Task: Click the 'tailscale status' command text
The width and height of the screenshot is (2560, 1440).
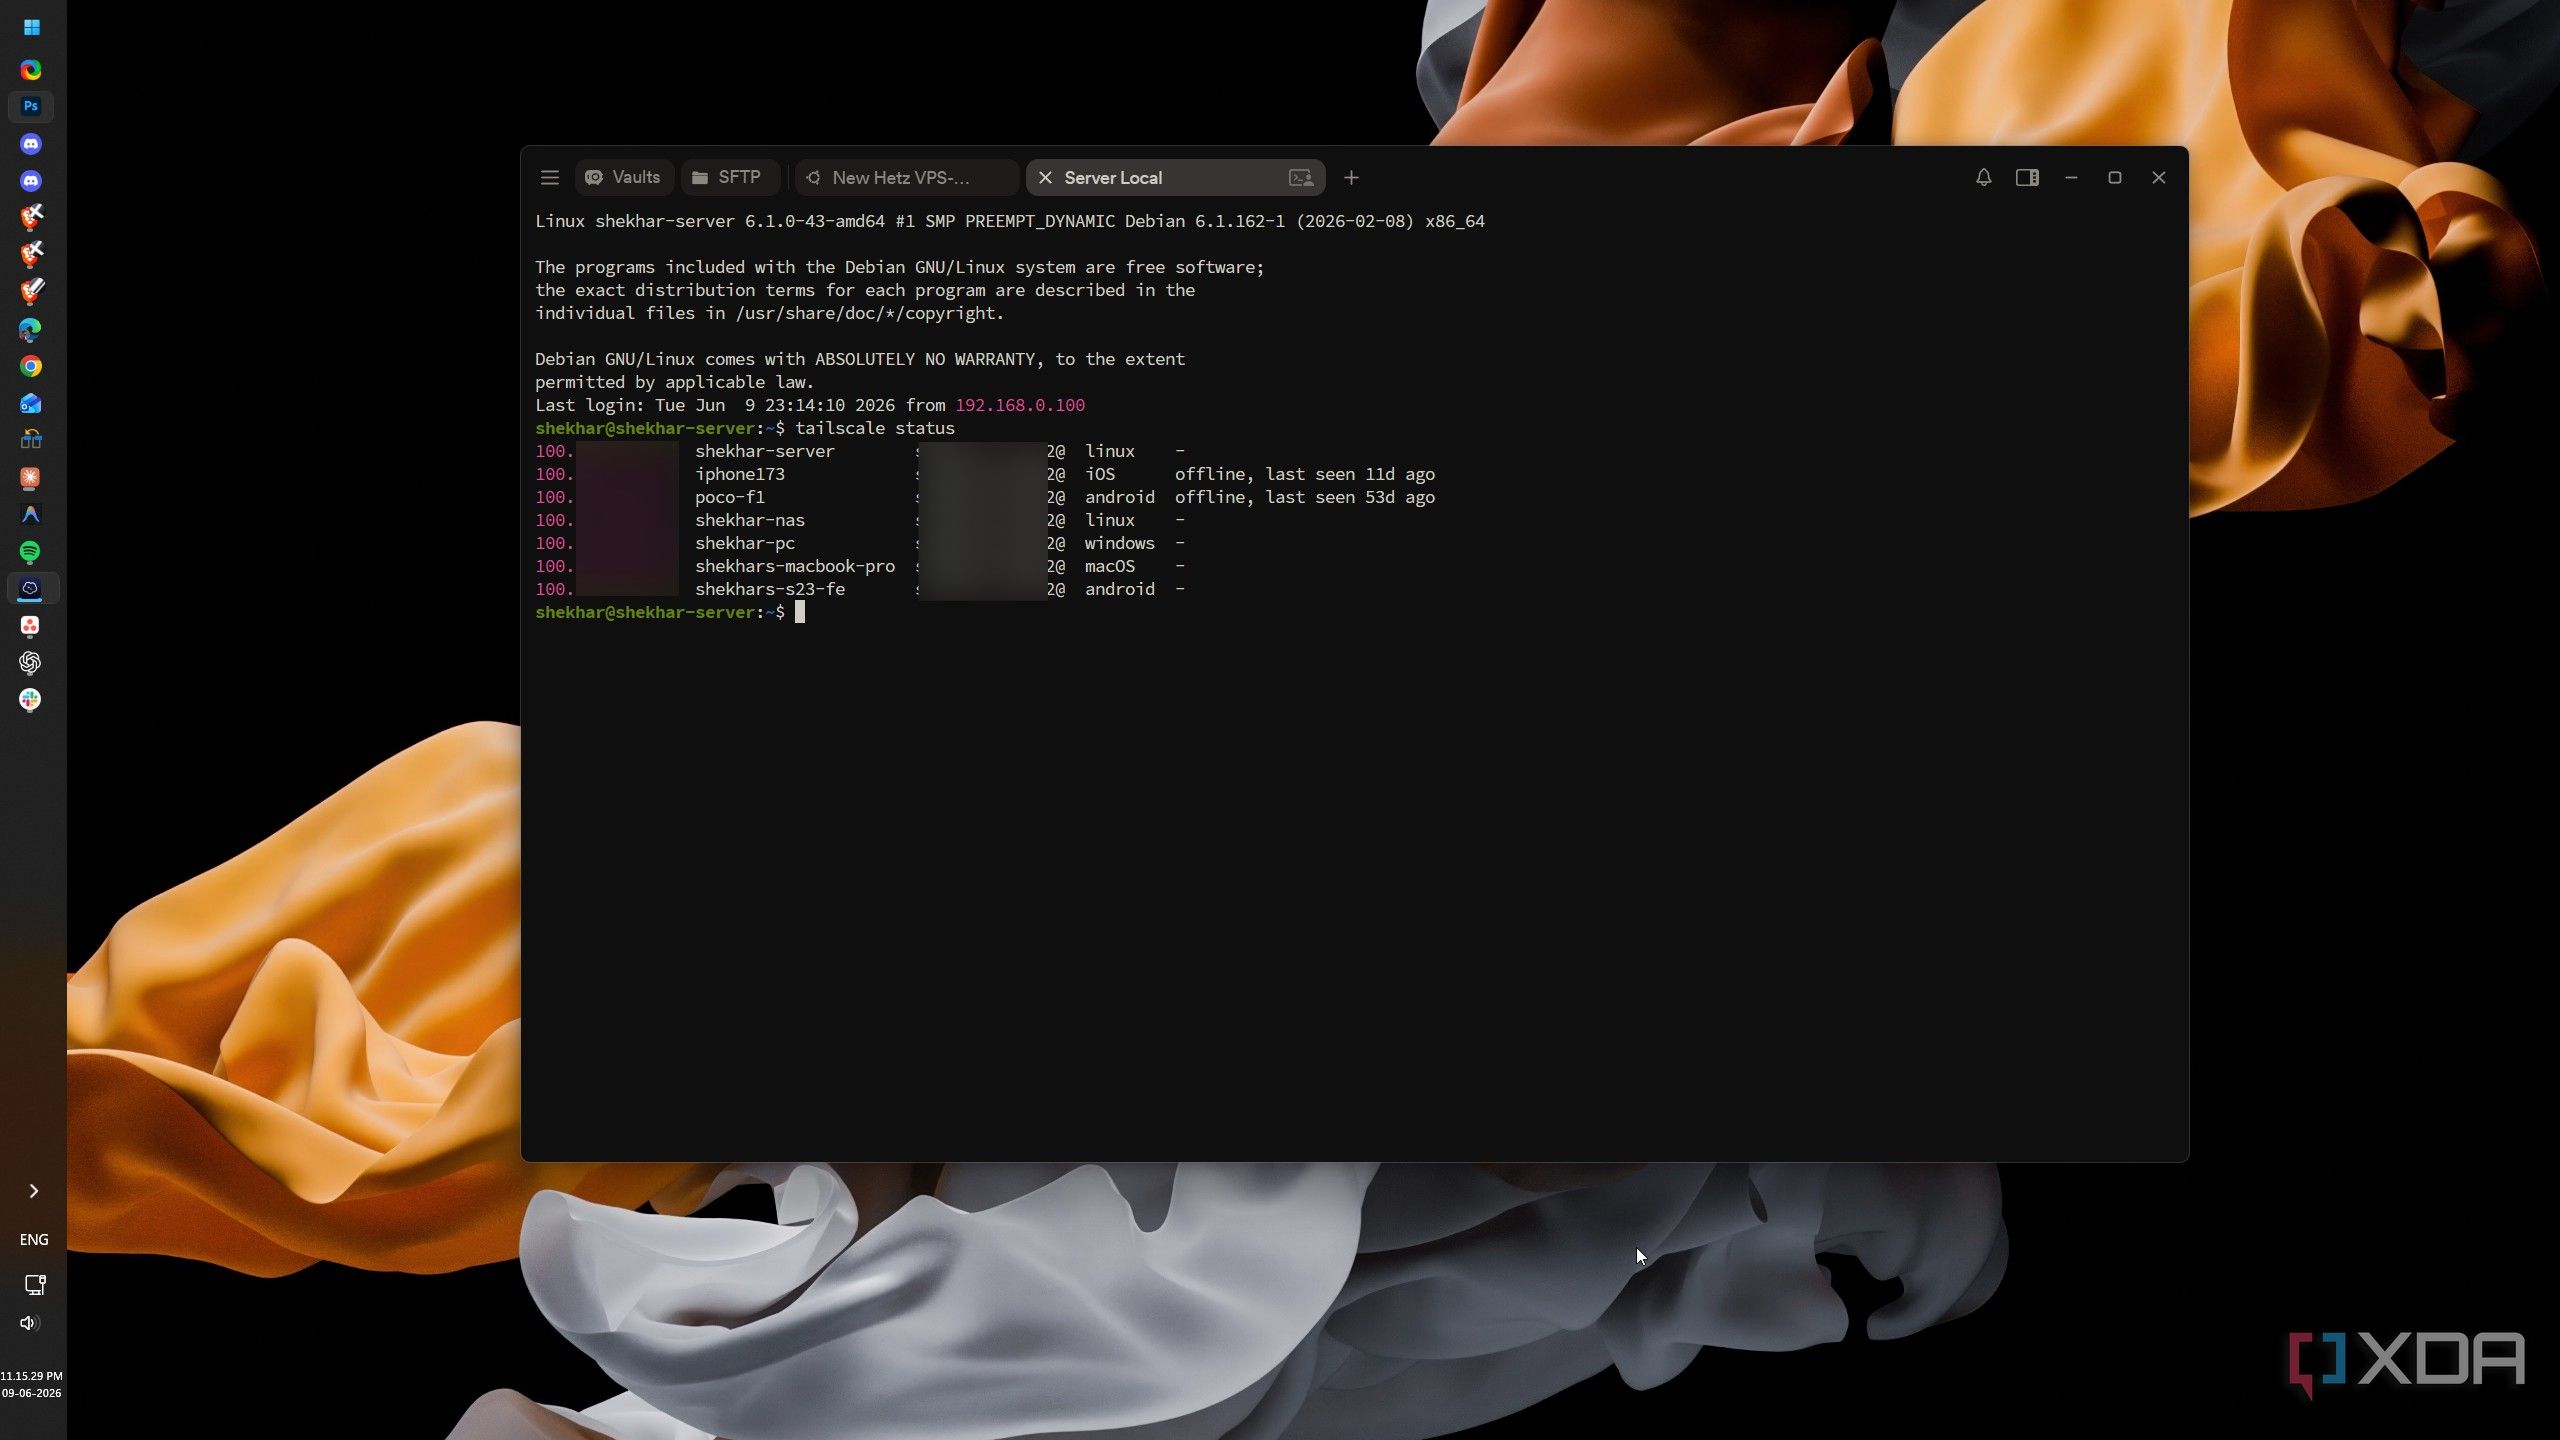Action: [874, 429]
